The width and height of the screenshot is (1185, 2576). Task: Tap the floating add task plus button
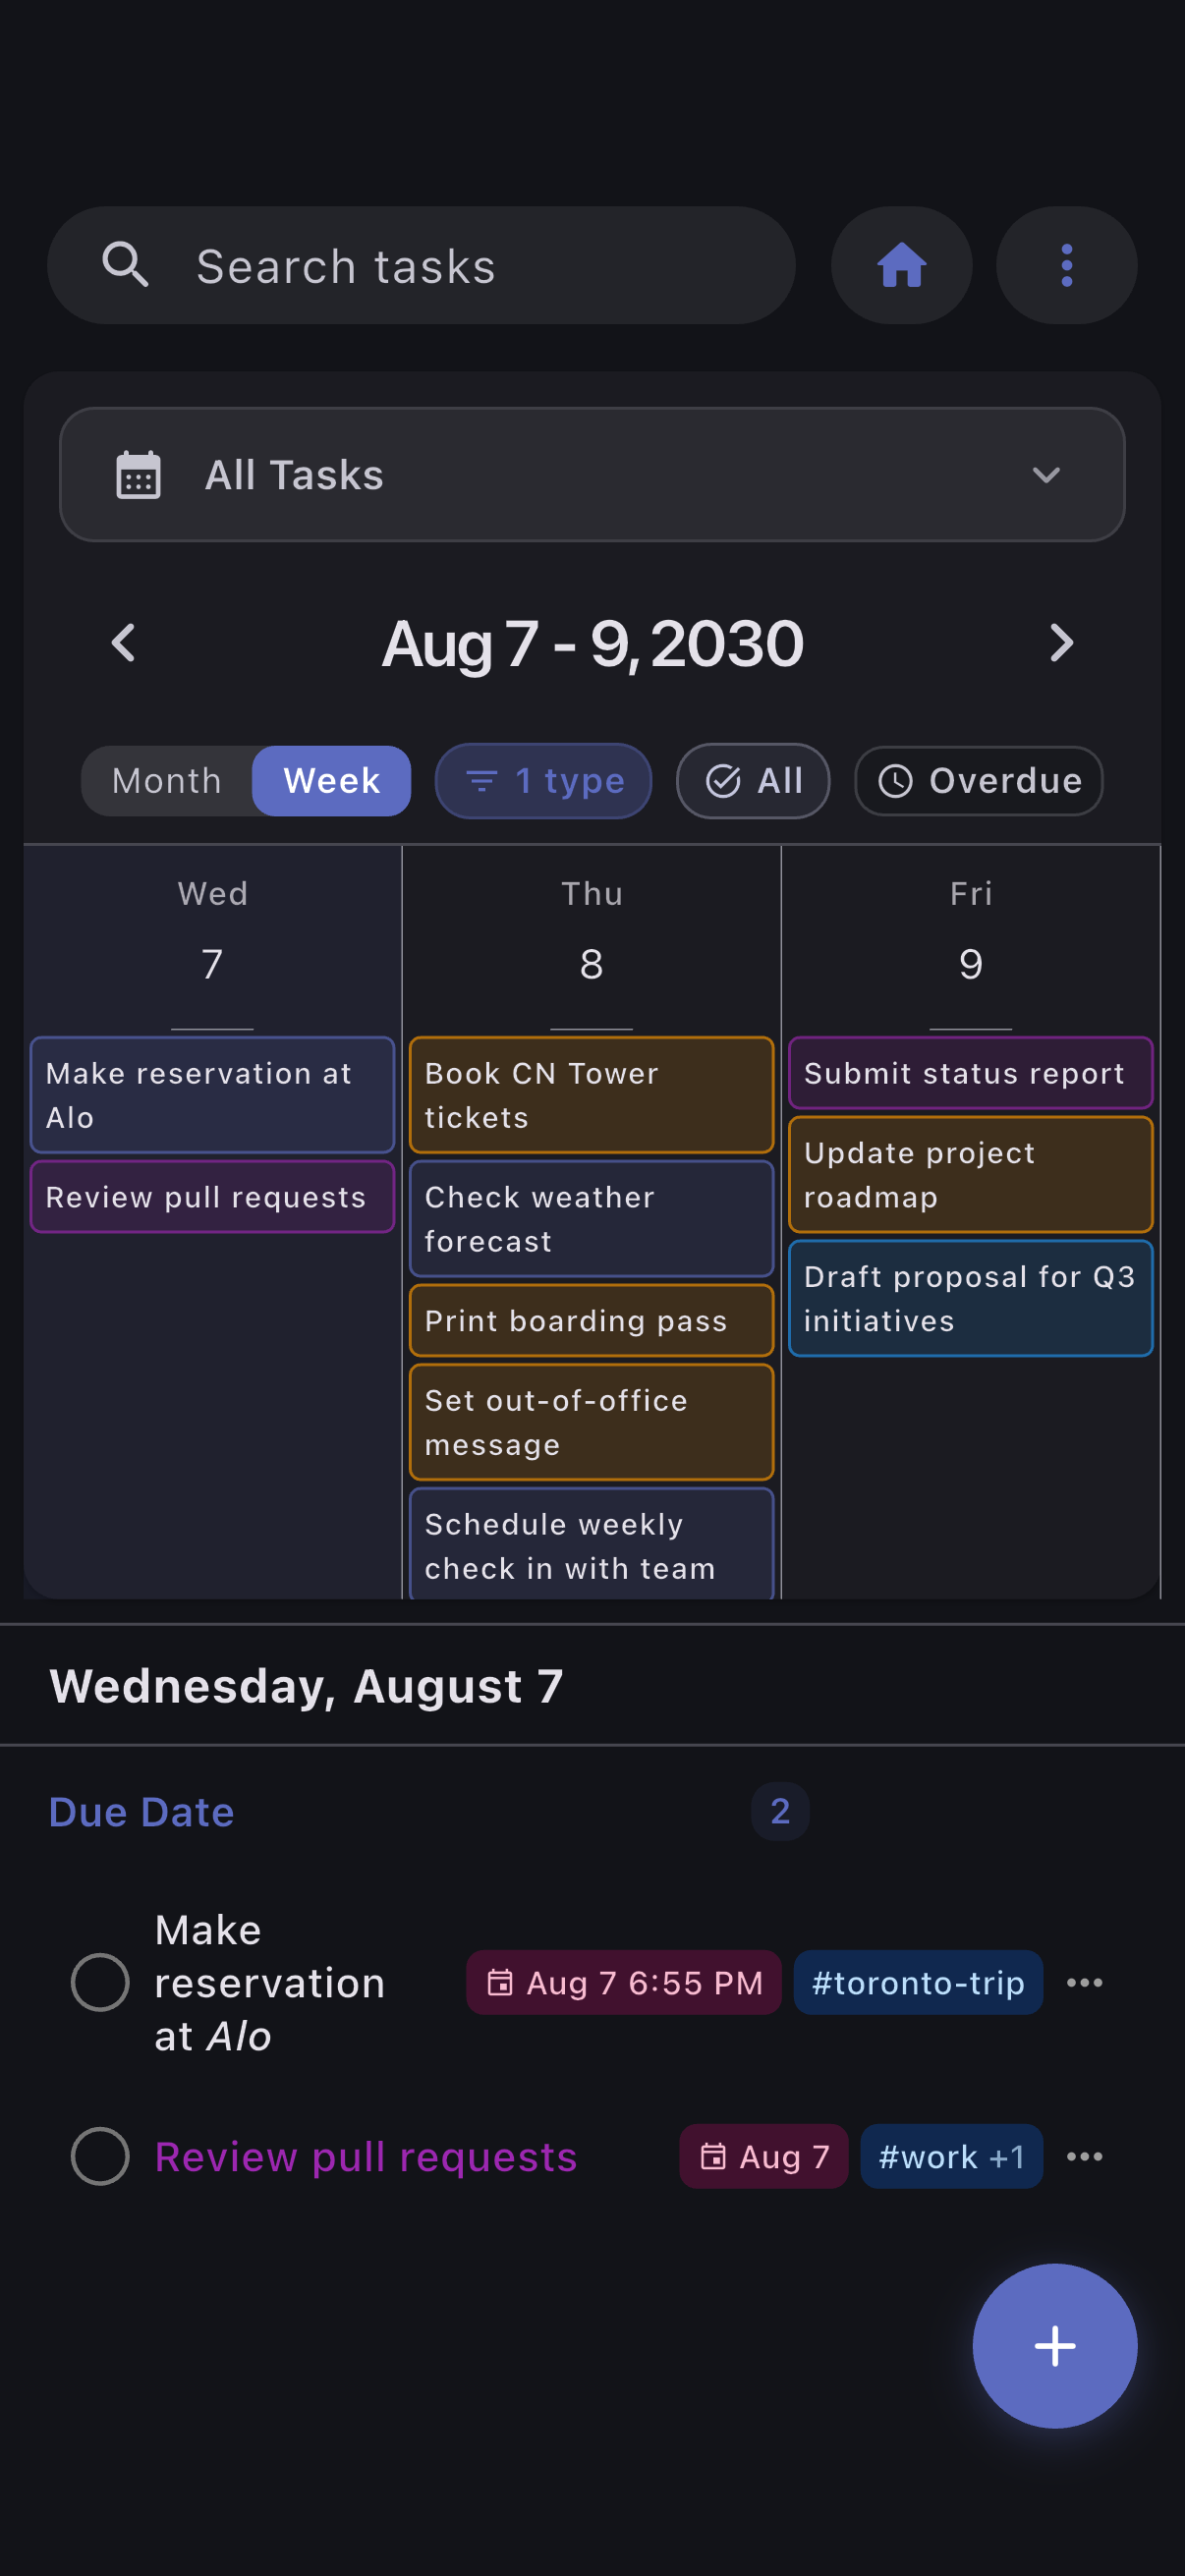click(1054, 2345)
